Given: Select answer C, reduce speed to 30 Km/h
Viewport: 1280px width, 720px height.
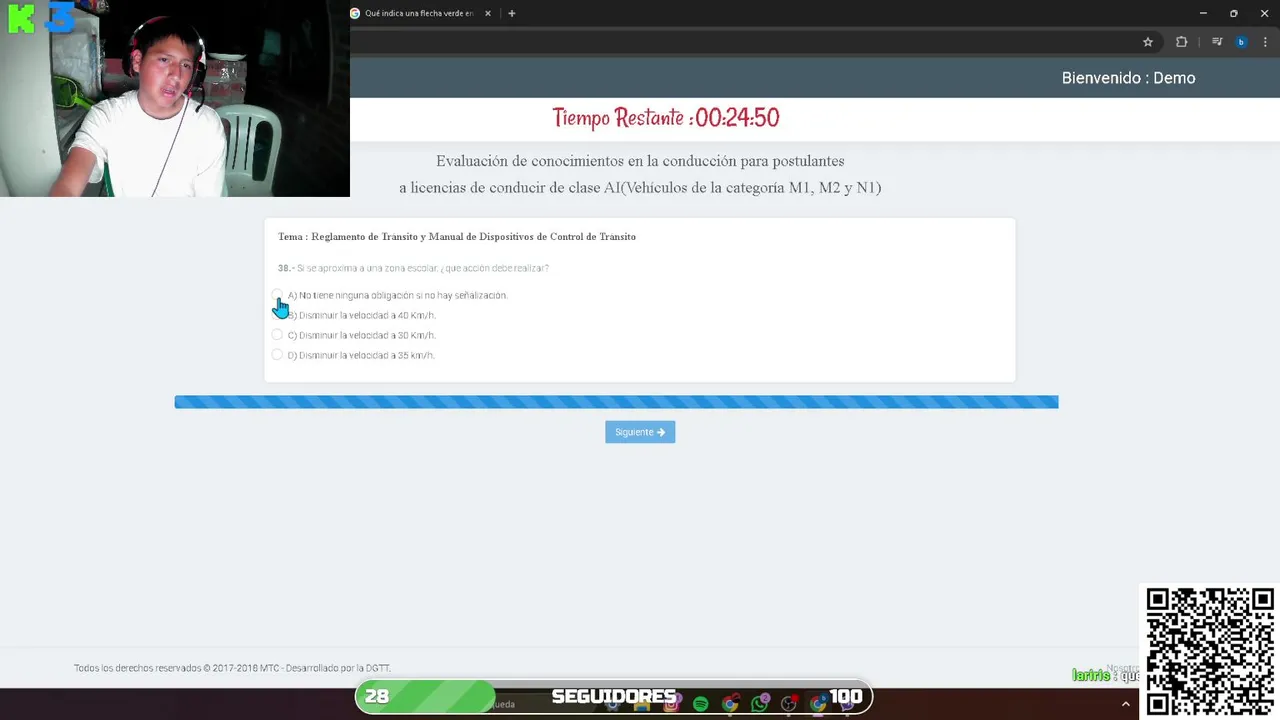Looking at the screenshot, I should [277, 335].
